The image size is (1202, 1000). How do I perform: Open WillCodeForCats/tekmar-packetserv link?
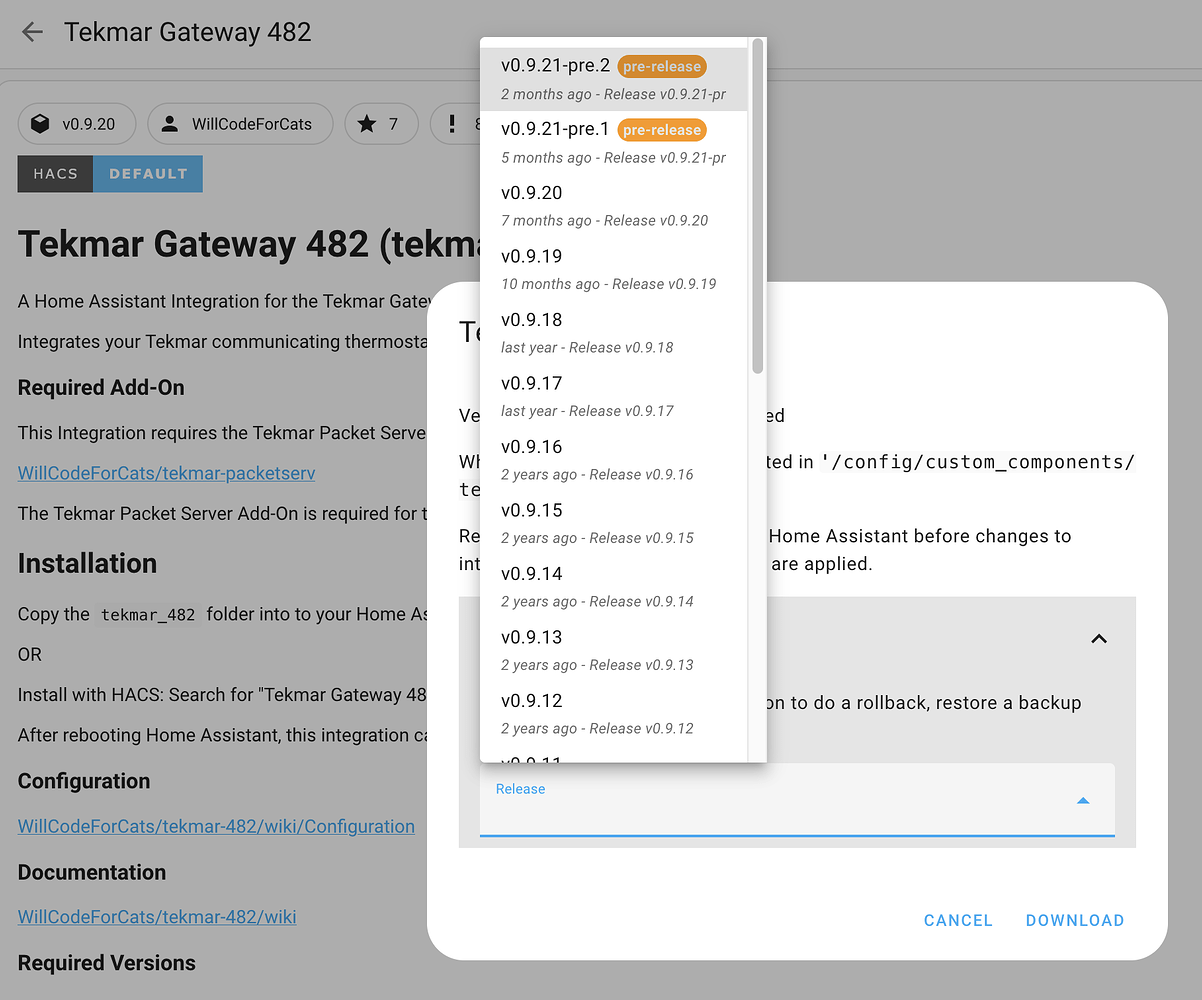166,473
